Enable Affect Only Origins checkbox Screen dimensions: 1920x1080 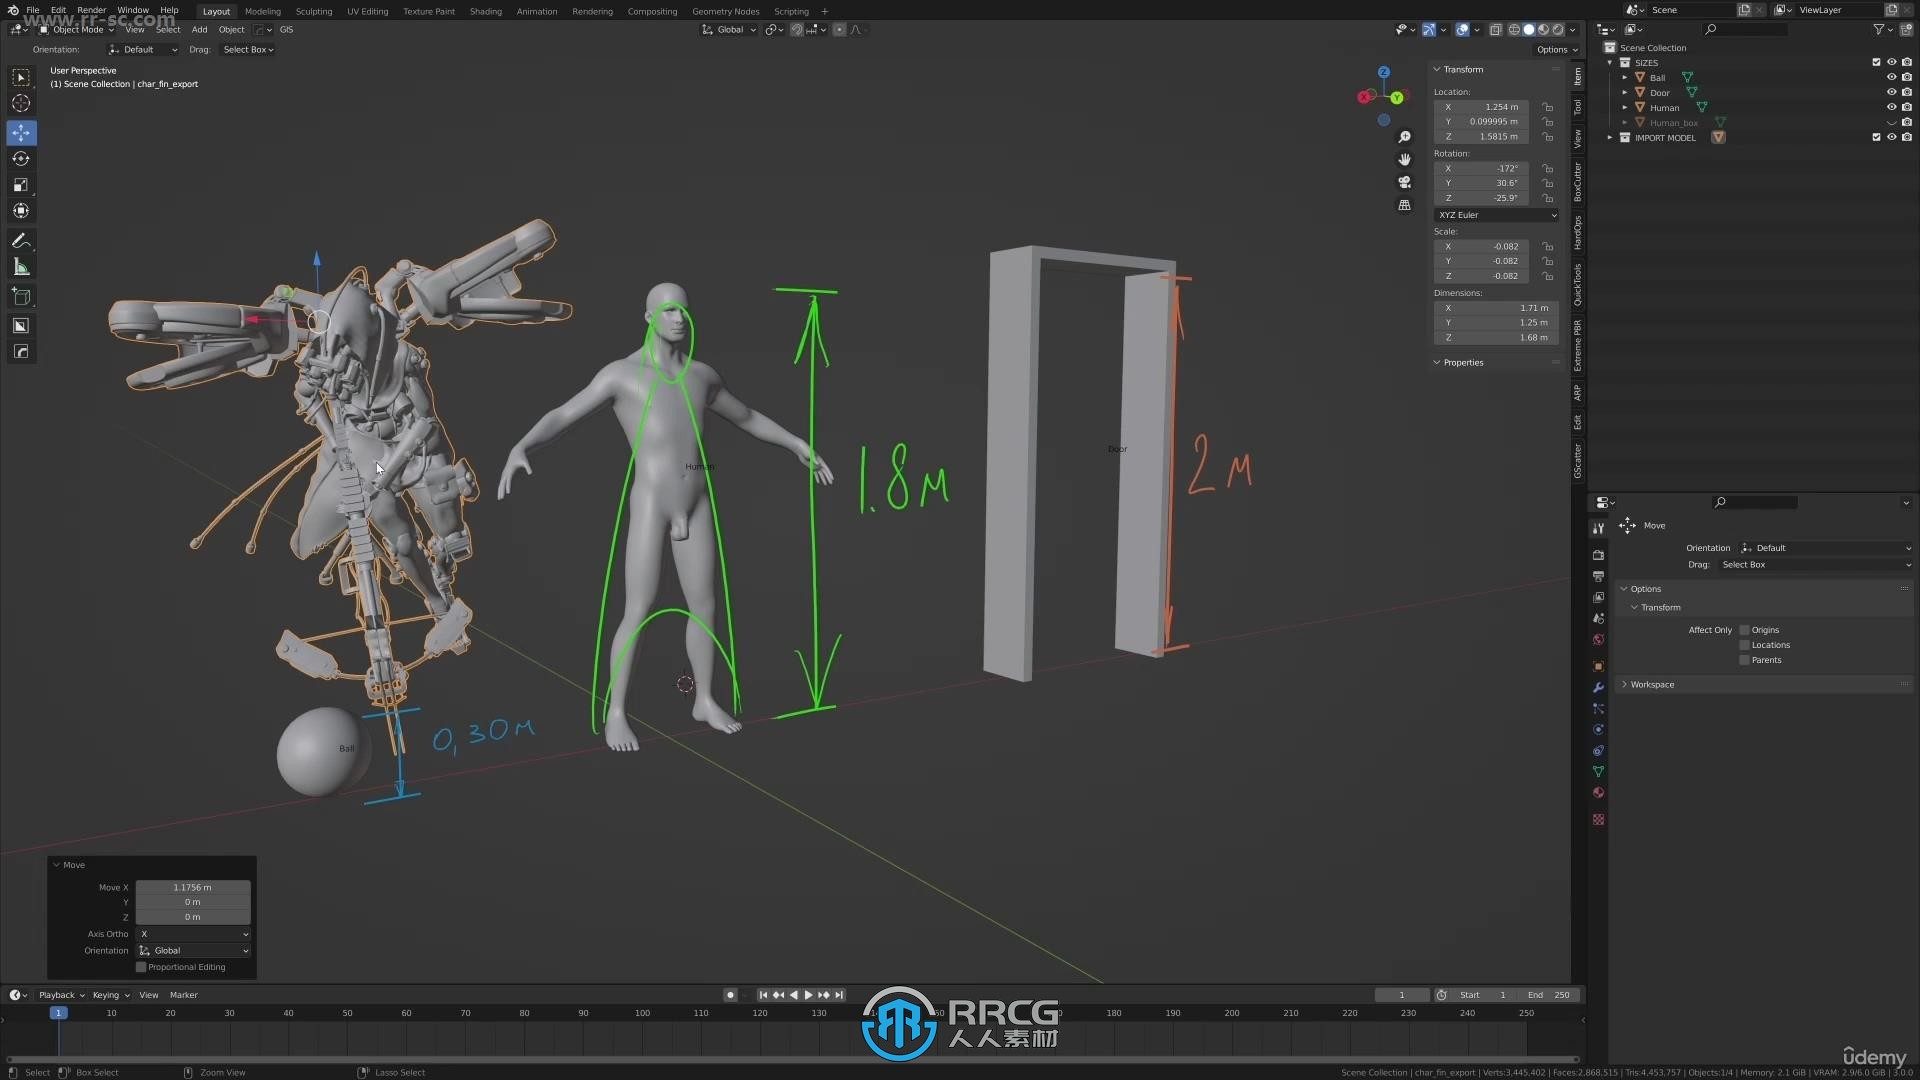coord(1743,629)
